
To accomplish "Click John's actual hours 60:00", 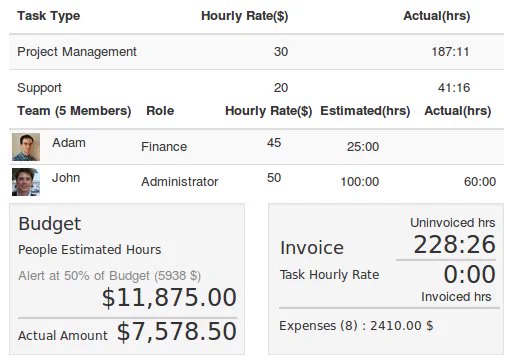I will (480, 182).
